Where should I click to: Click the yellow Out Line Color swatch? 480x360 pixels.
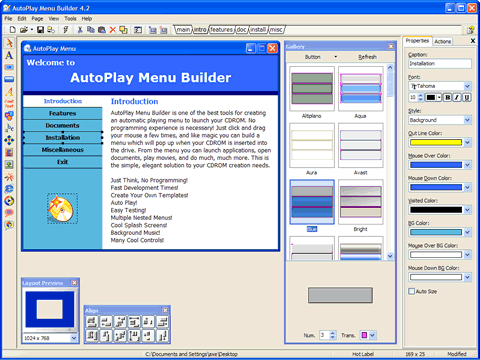(436, 142)
